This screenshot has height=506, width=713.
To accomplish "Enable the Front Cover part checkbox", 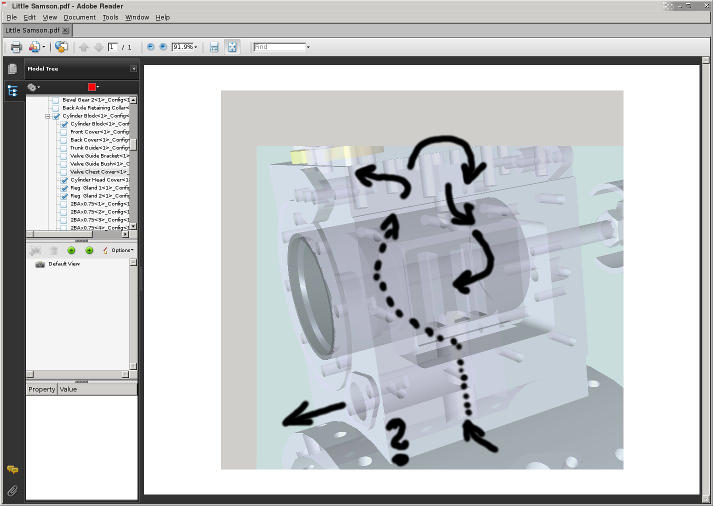I will point(66,132).
